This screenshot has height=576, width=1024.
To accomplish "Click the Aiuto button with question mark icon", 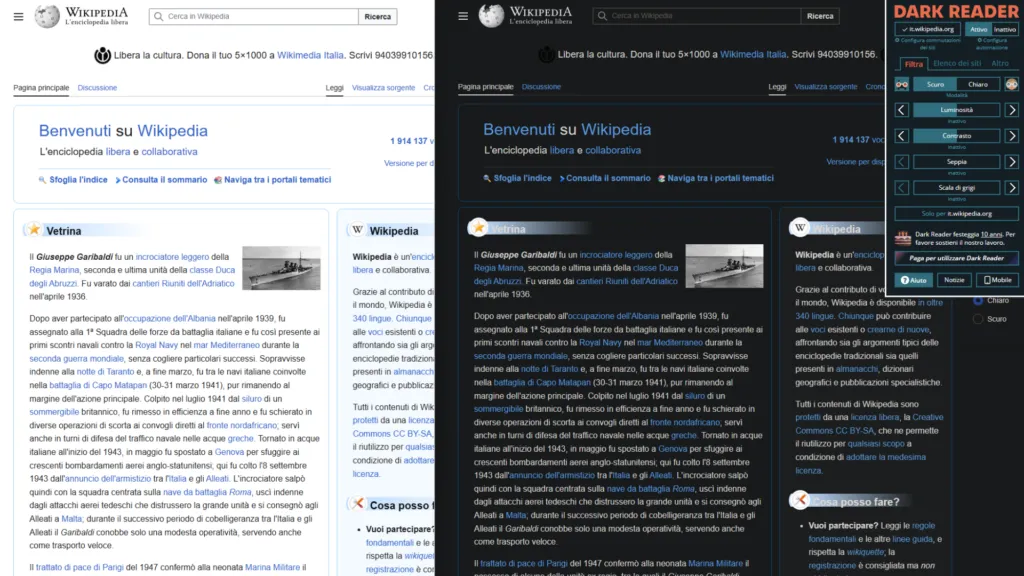I will coord(914,279).
